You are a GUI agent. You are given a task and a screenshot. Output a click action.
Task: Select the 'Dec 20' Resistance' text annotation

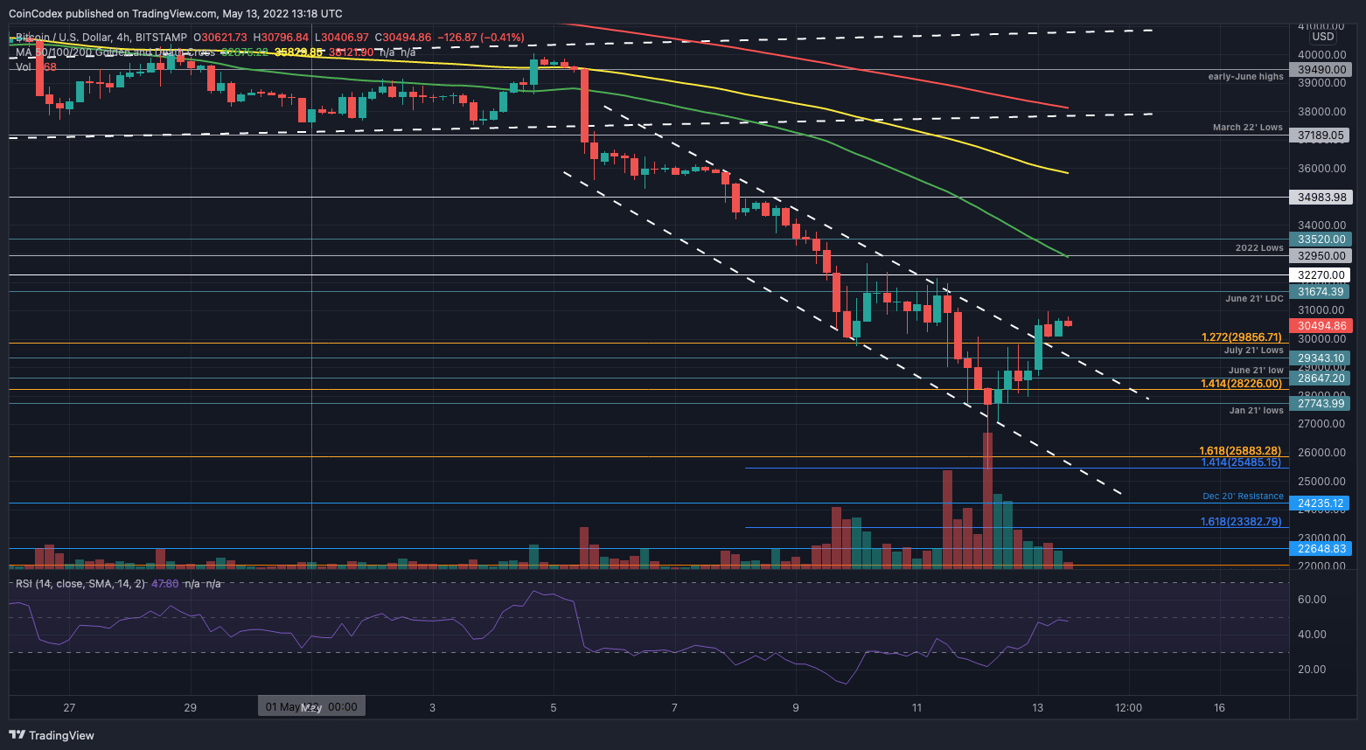click(1242, 496)
